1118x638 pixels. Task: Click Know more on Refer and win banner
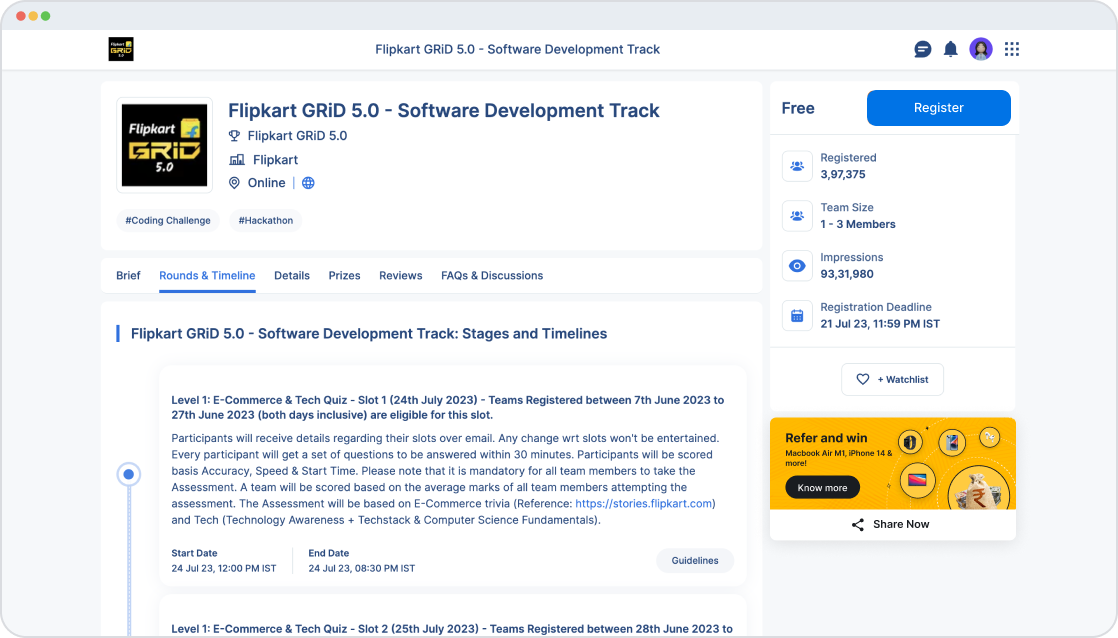click(822, 488)
